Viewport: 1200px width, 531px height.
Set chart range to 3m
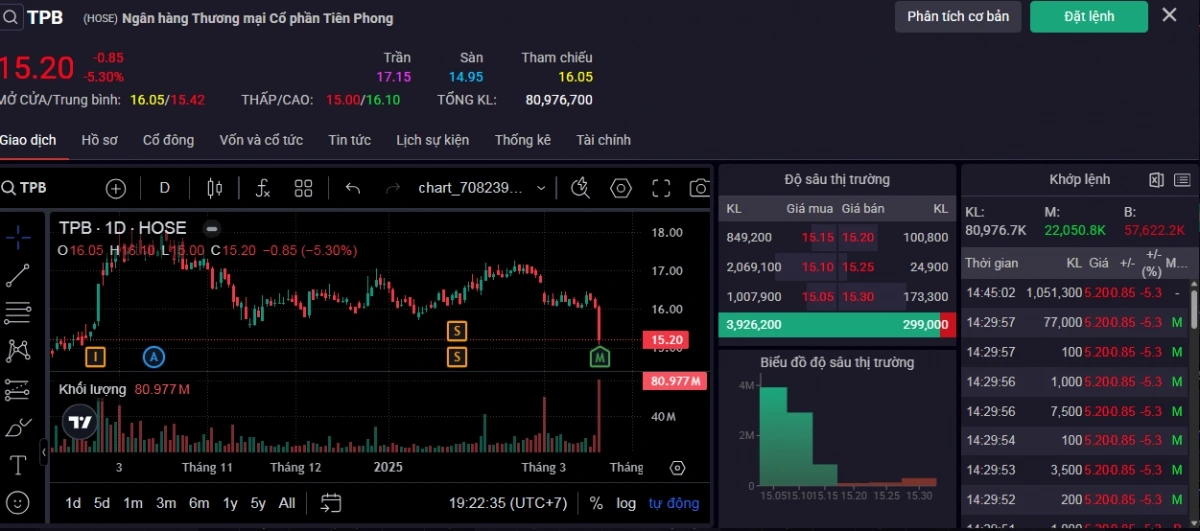tap(166, 503)
